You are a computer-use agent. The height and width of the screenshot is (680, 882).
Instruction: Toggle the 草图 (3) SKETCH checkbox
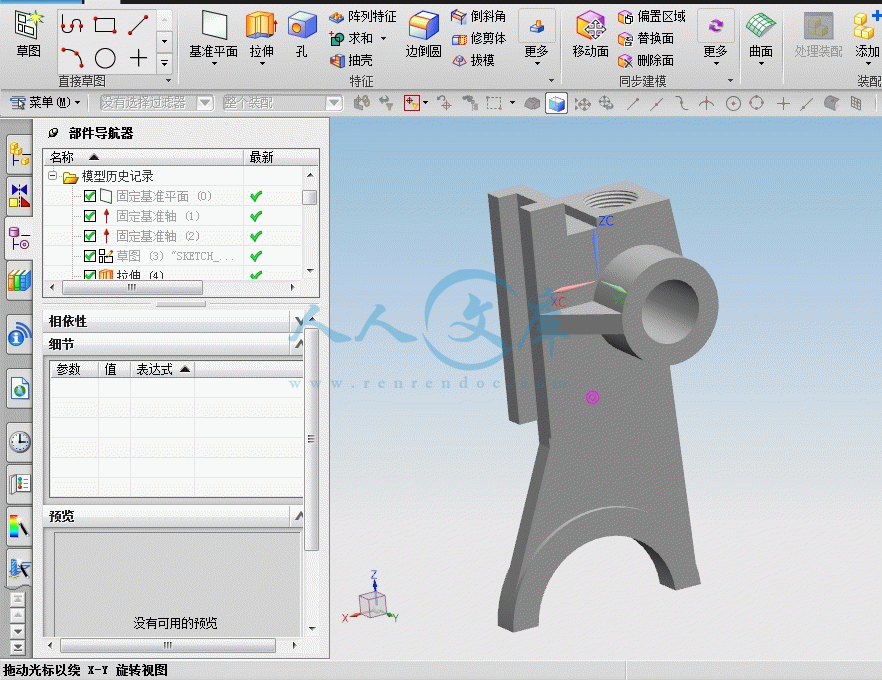[89, 256]
